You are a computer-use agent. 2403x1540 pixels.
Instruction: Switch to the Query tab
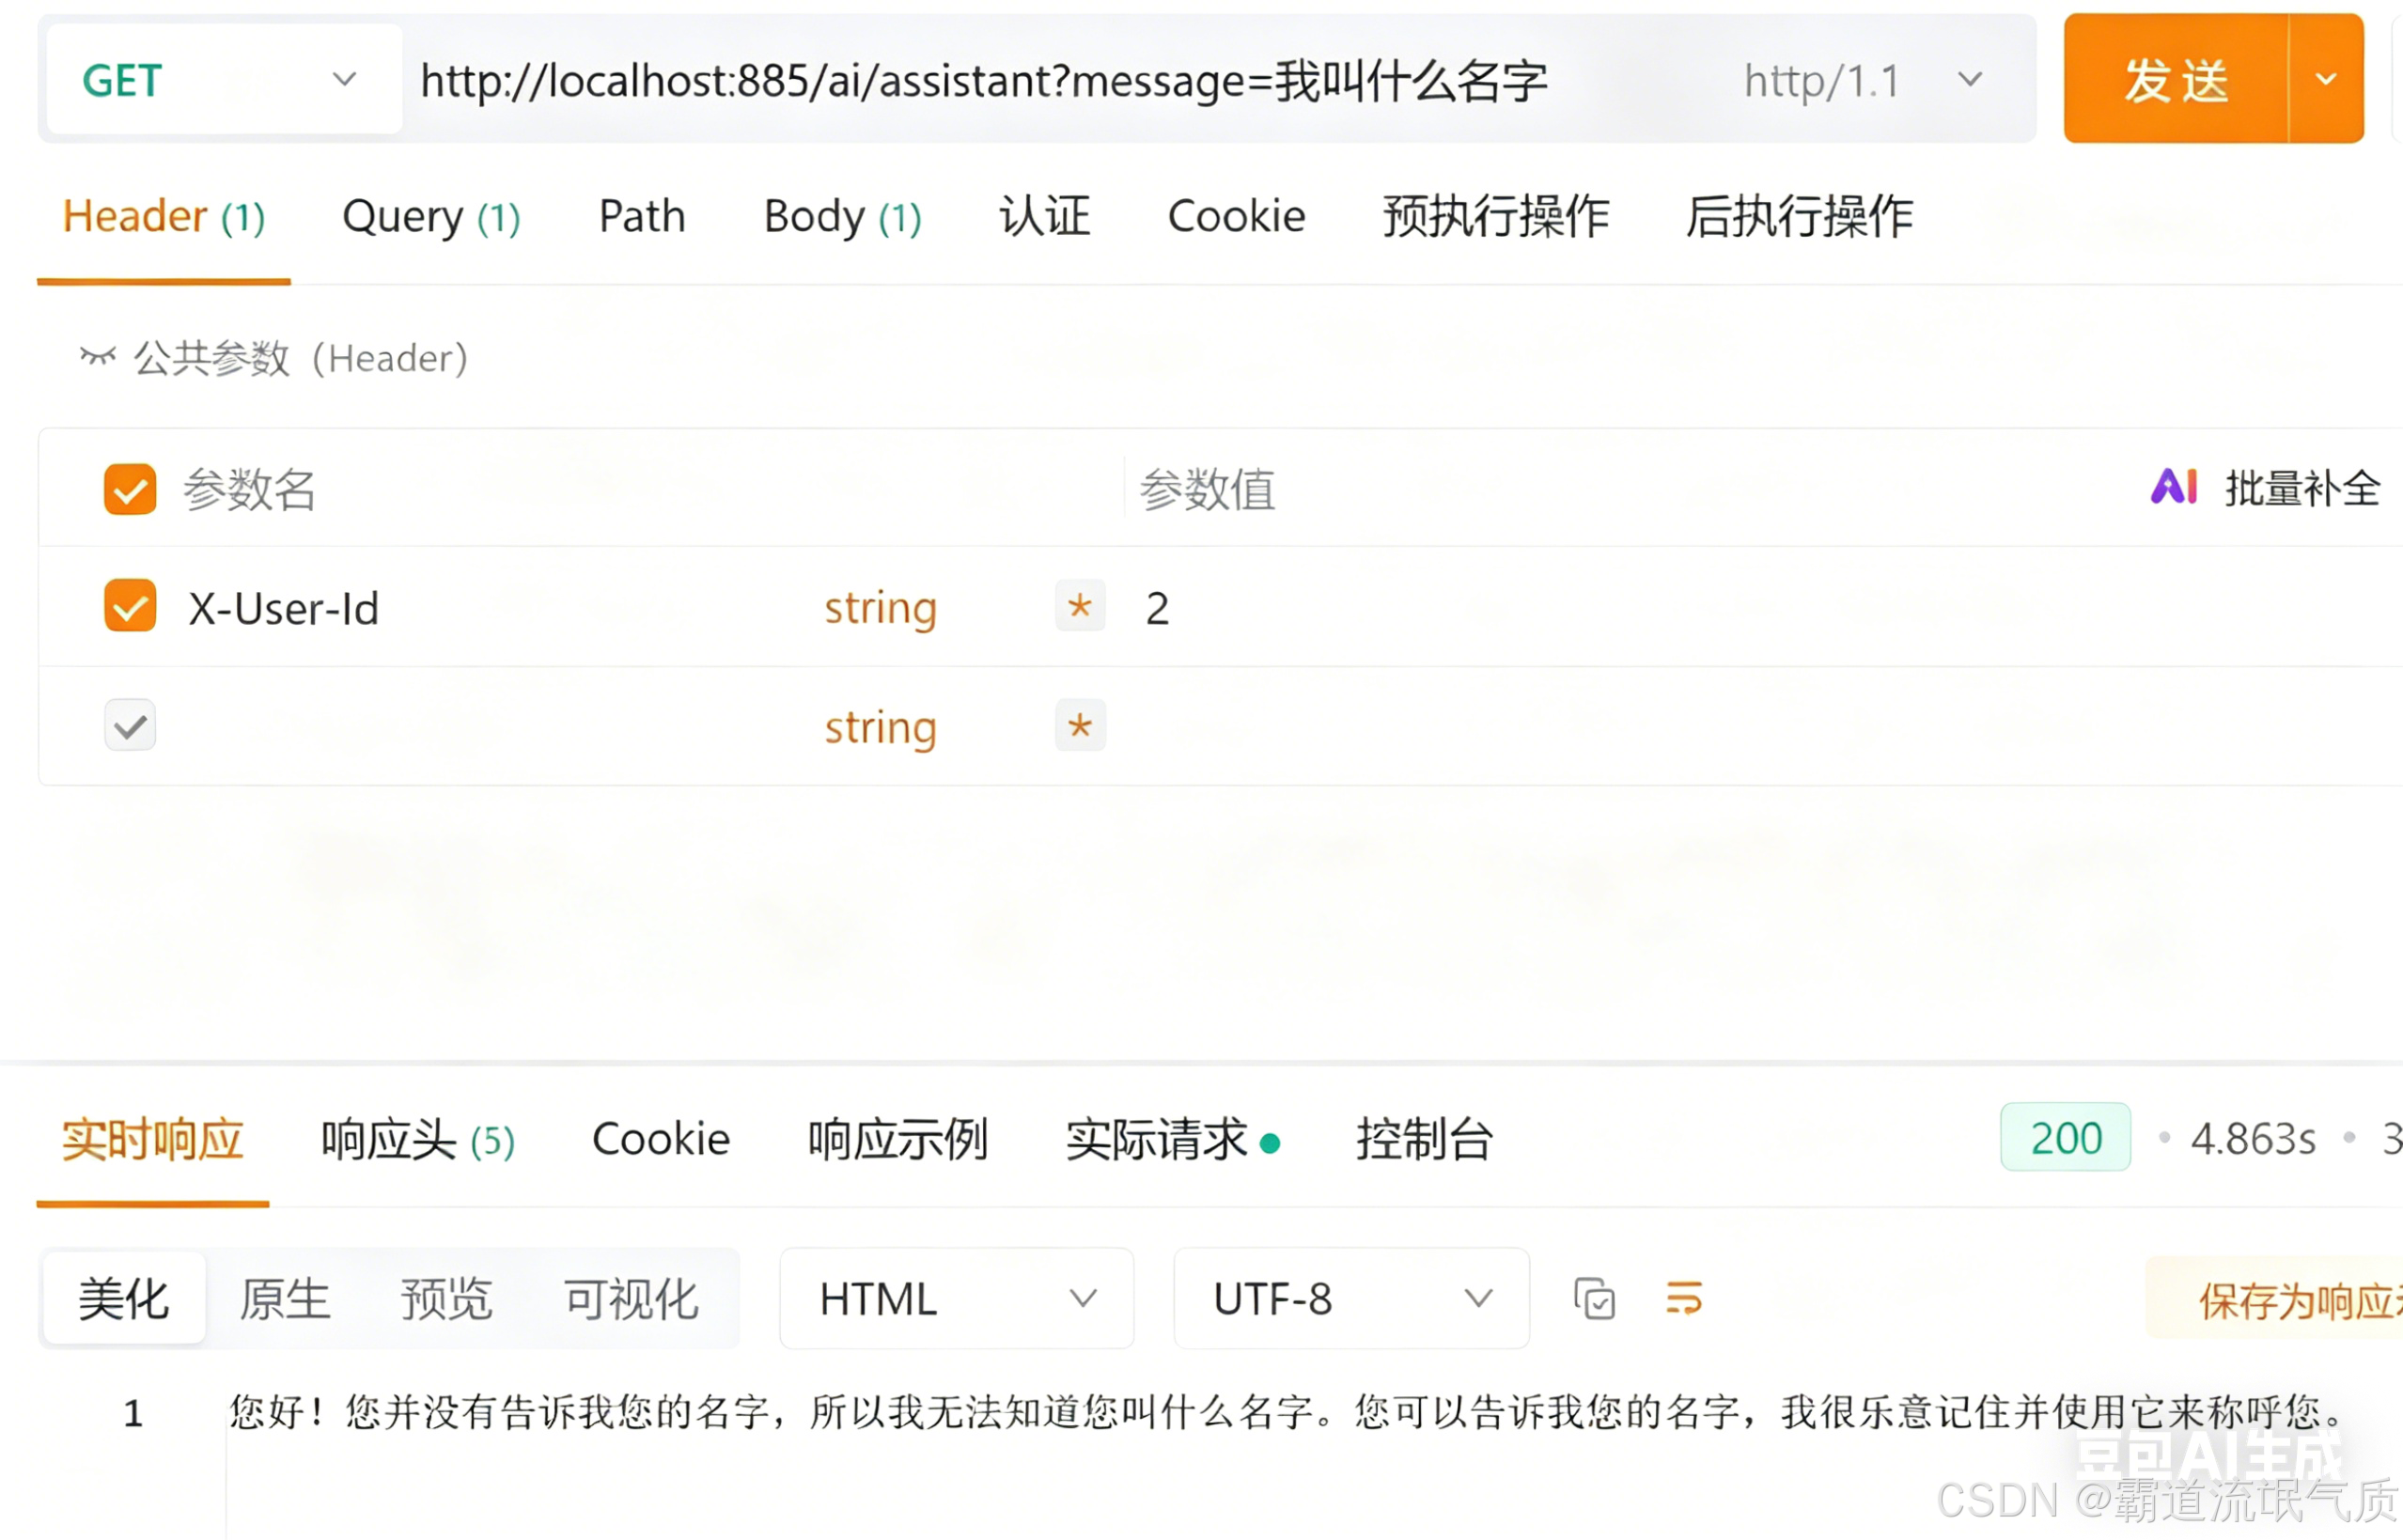pyautogui.click(x=431, y=217)
